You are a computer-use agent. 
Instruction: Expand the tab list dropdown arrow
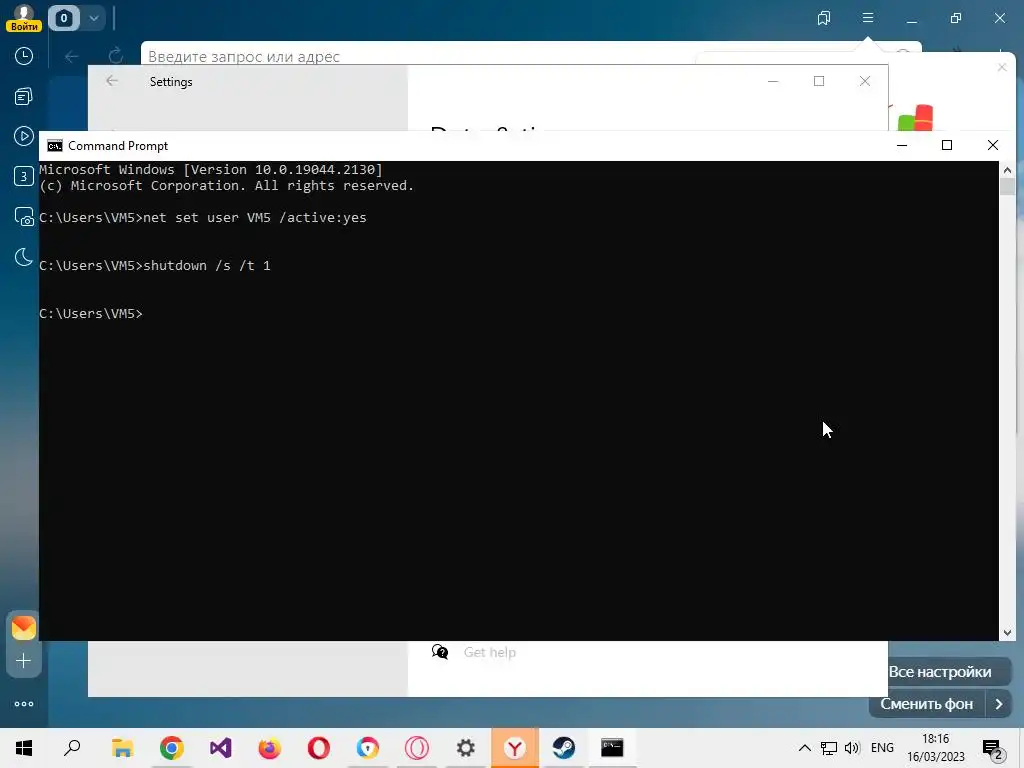pyautogui.click(x=94, y=18)
